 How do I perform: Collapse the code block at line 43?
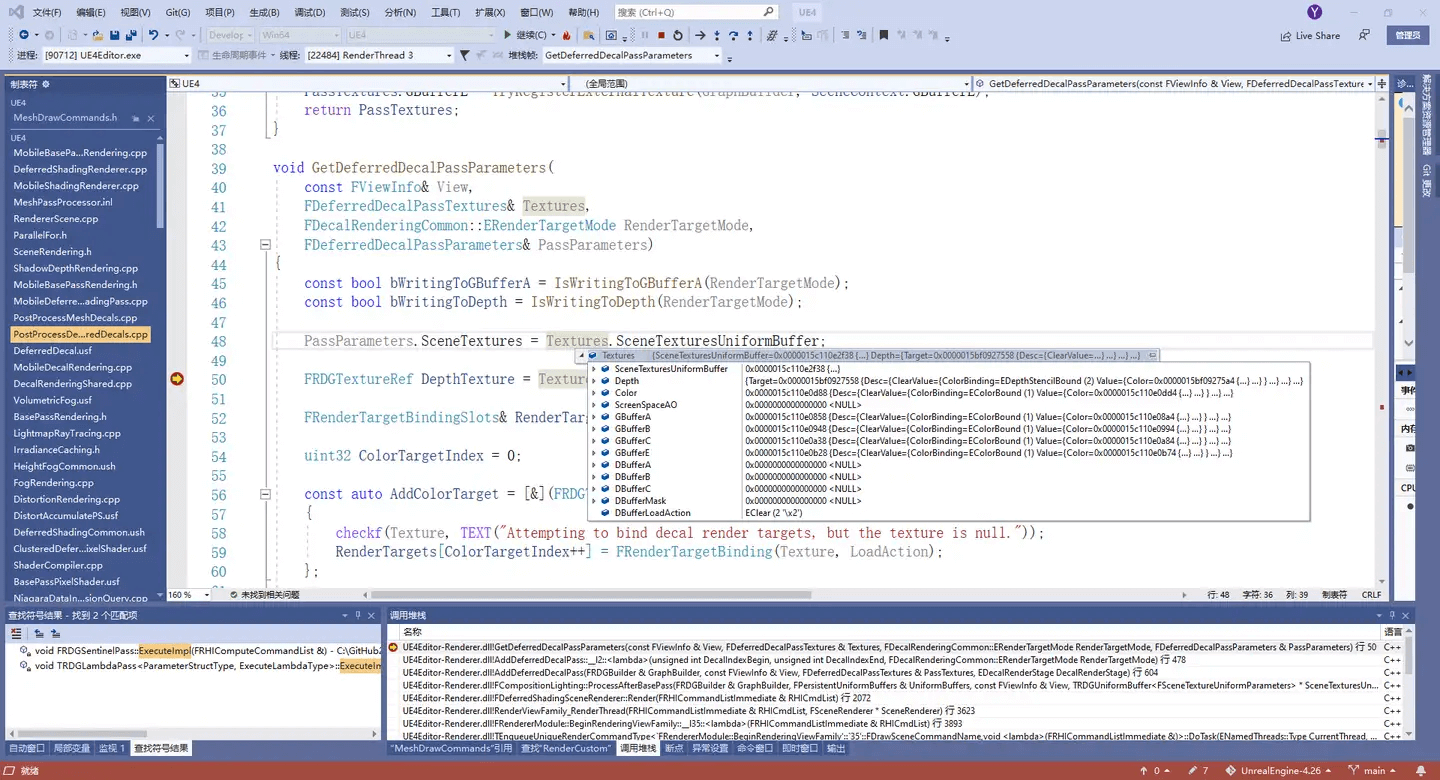(x=265, y=245)
